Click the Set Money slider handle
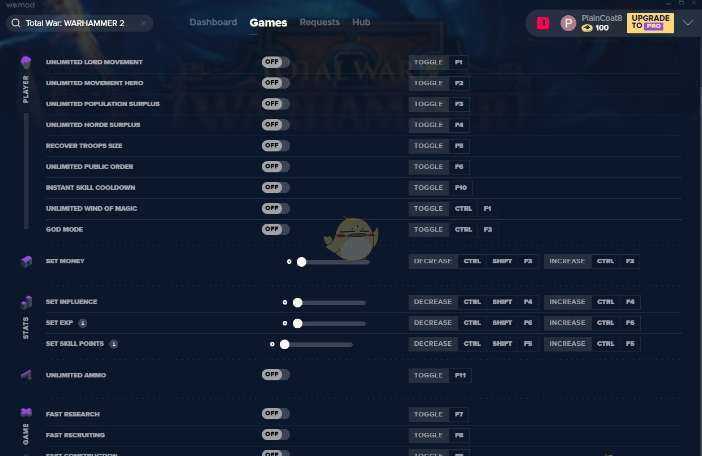Screen dimensions: 702x456 click(x=301, y=262)
